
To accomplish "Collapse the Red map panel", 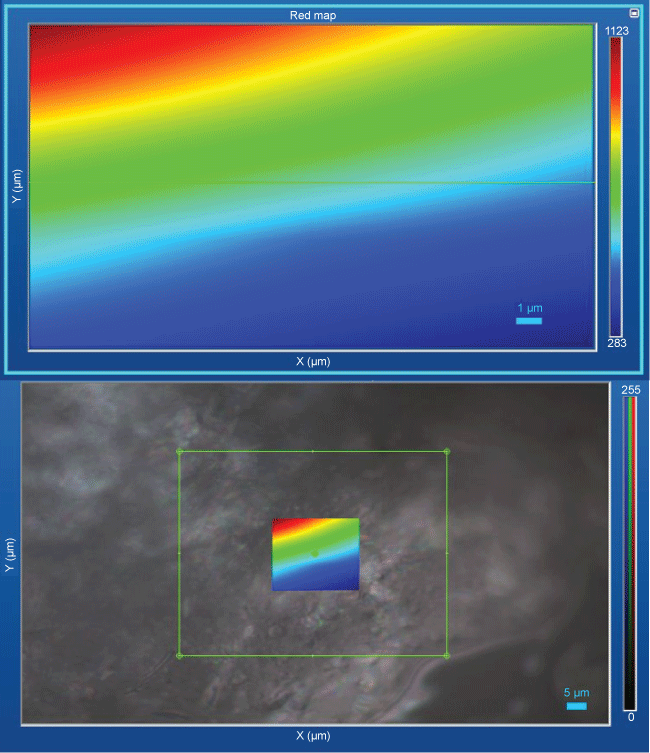I will click(633, 12).
